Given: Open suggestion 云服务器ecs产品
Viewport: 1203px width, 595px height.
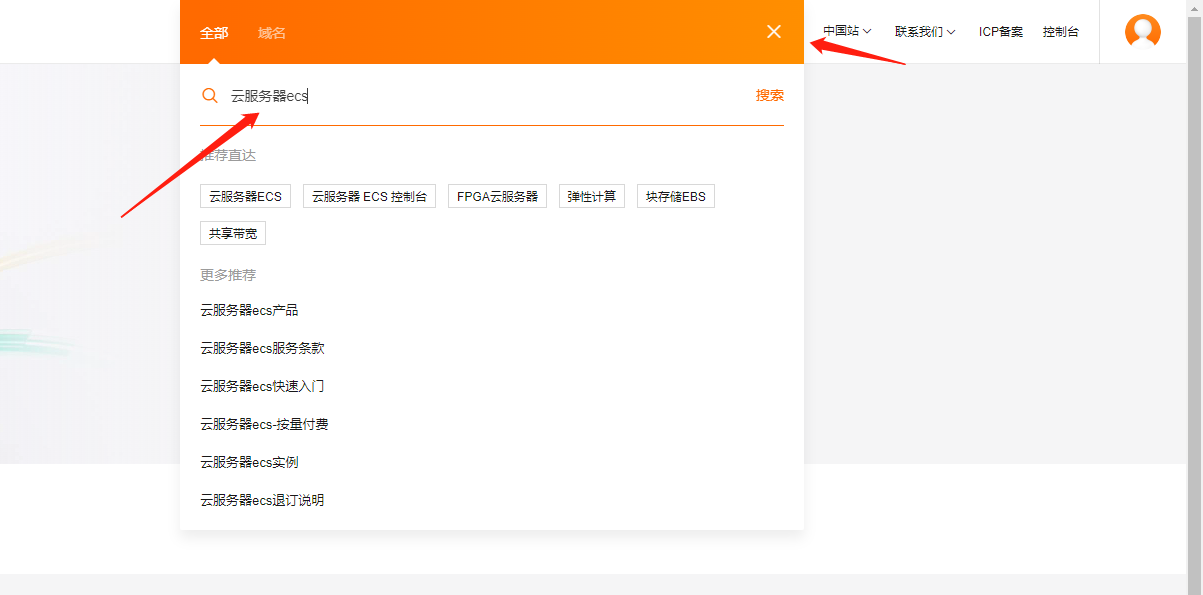Looking at the screenshot, I should (249, 310).
